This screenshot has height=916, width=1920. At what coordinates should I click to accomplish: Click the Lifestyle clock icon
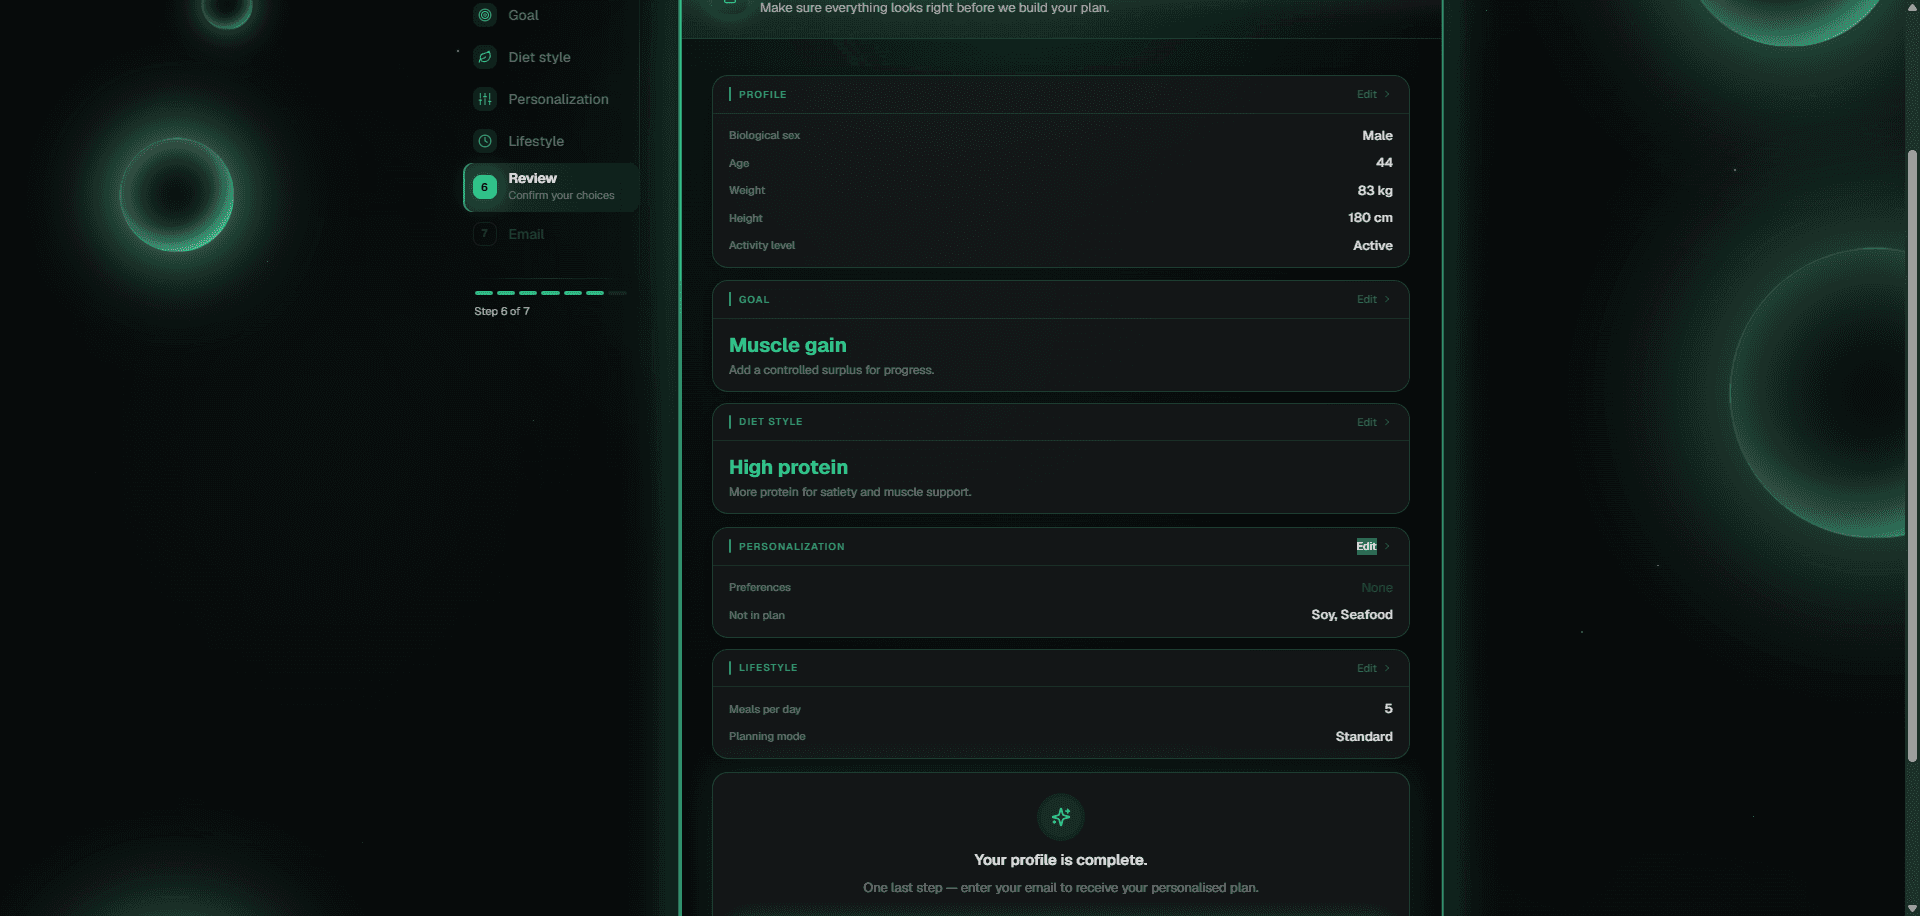[x=485, y=141]
